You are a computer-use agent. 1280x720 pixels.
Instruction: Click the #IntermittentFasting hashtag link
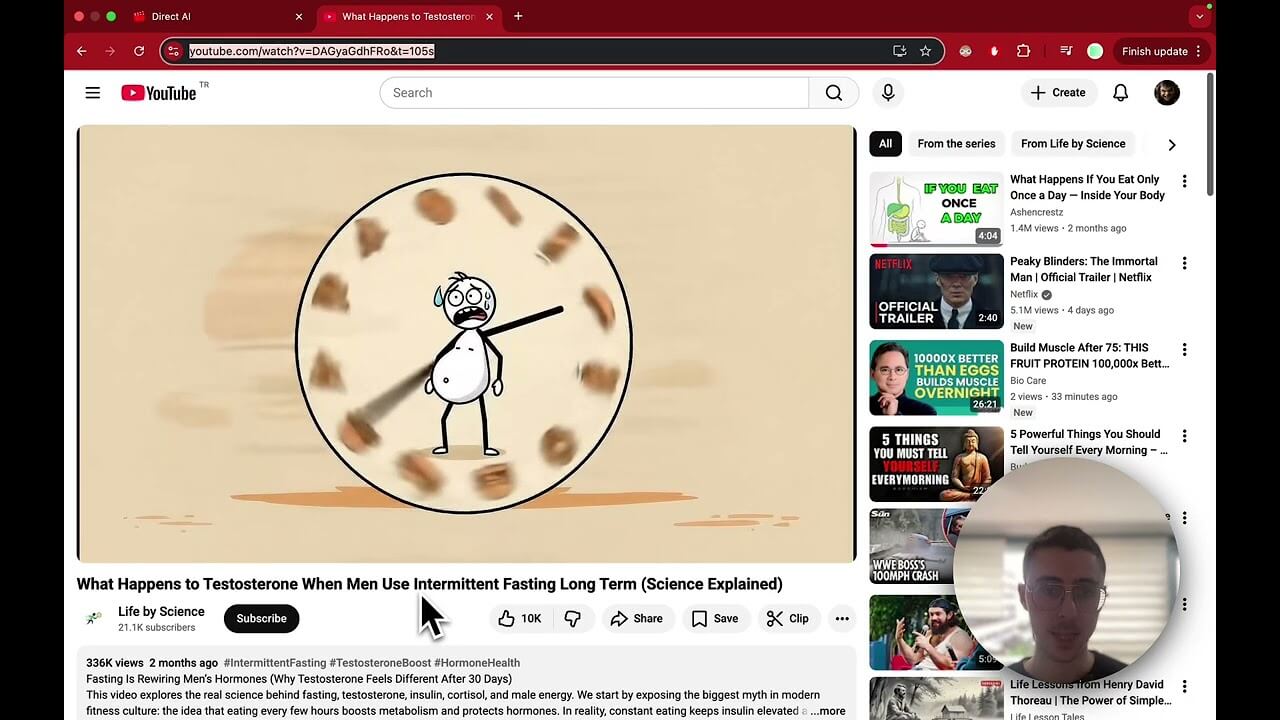[x=275, y=663]
